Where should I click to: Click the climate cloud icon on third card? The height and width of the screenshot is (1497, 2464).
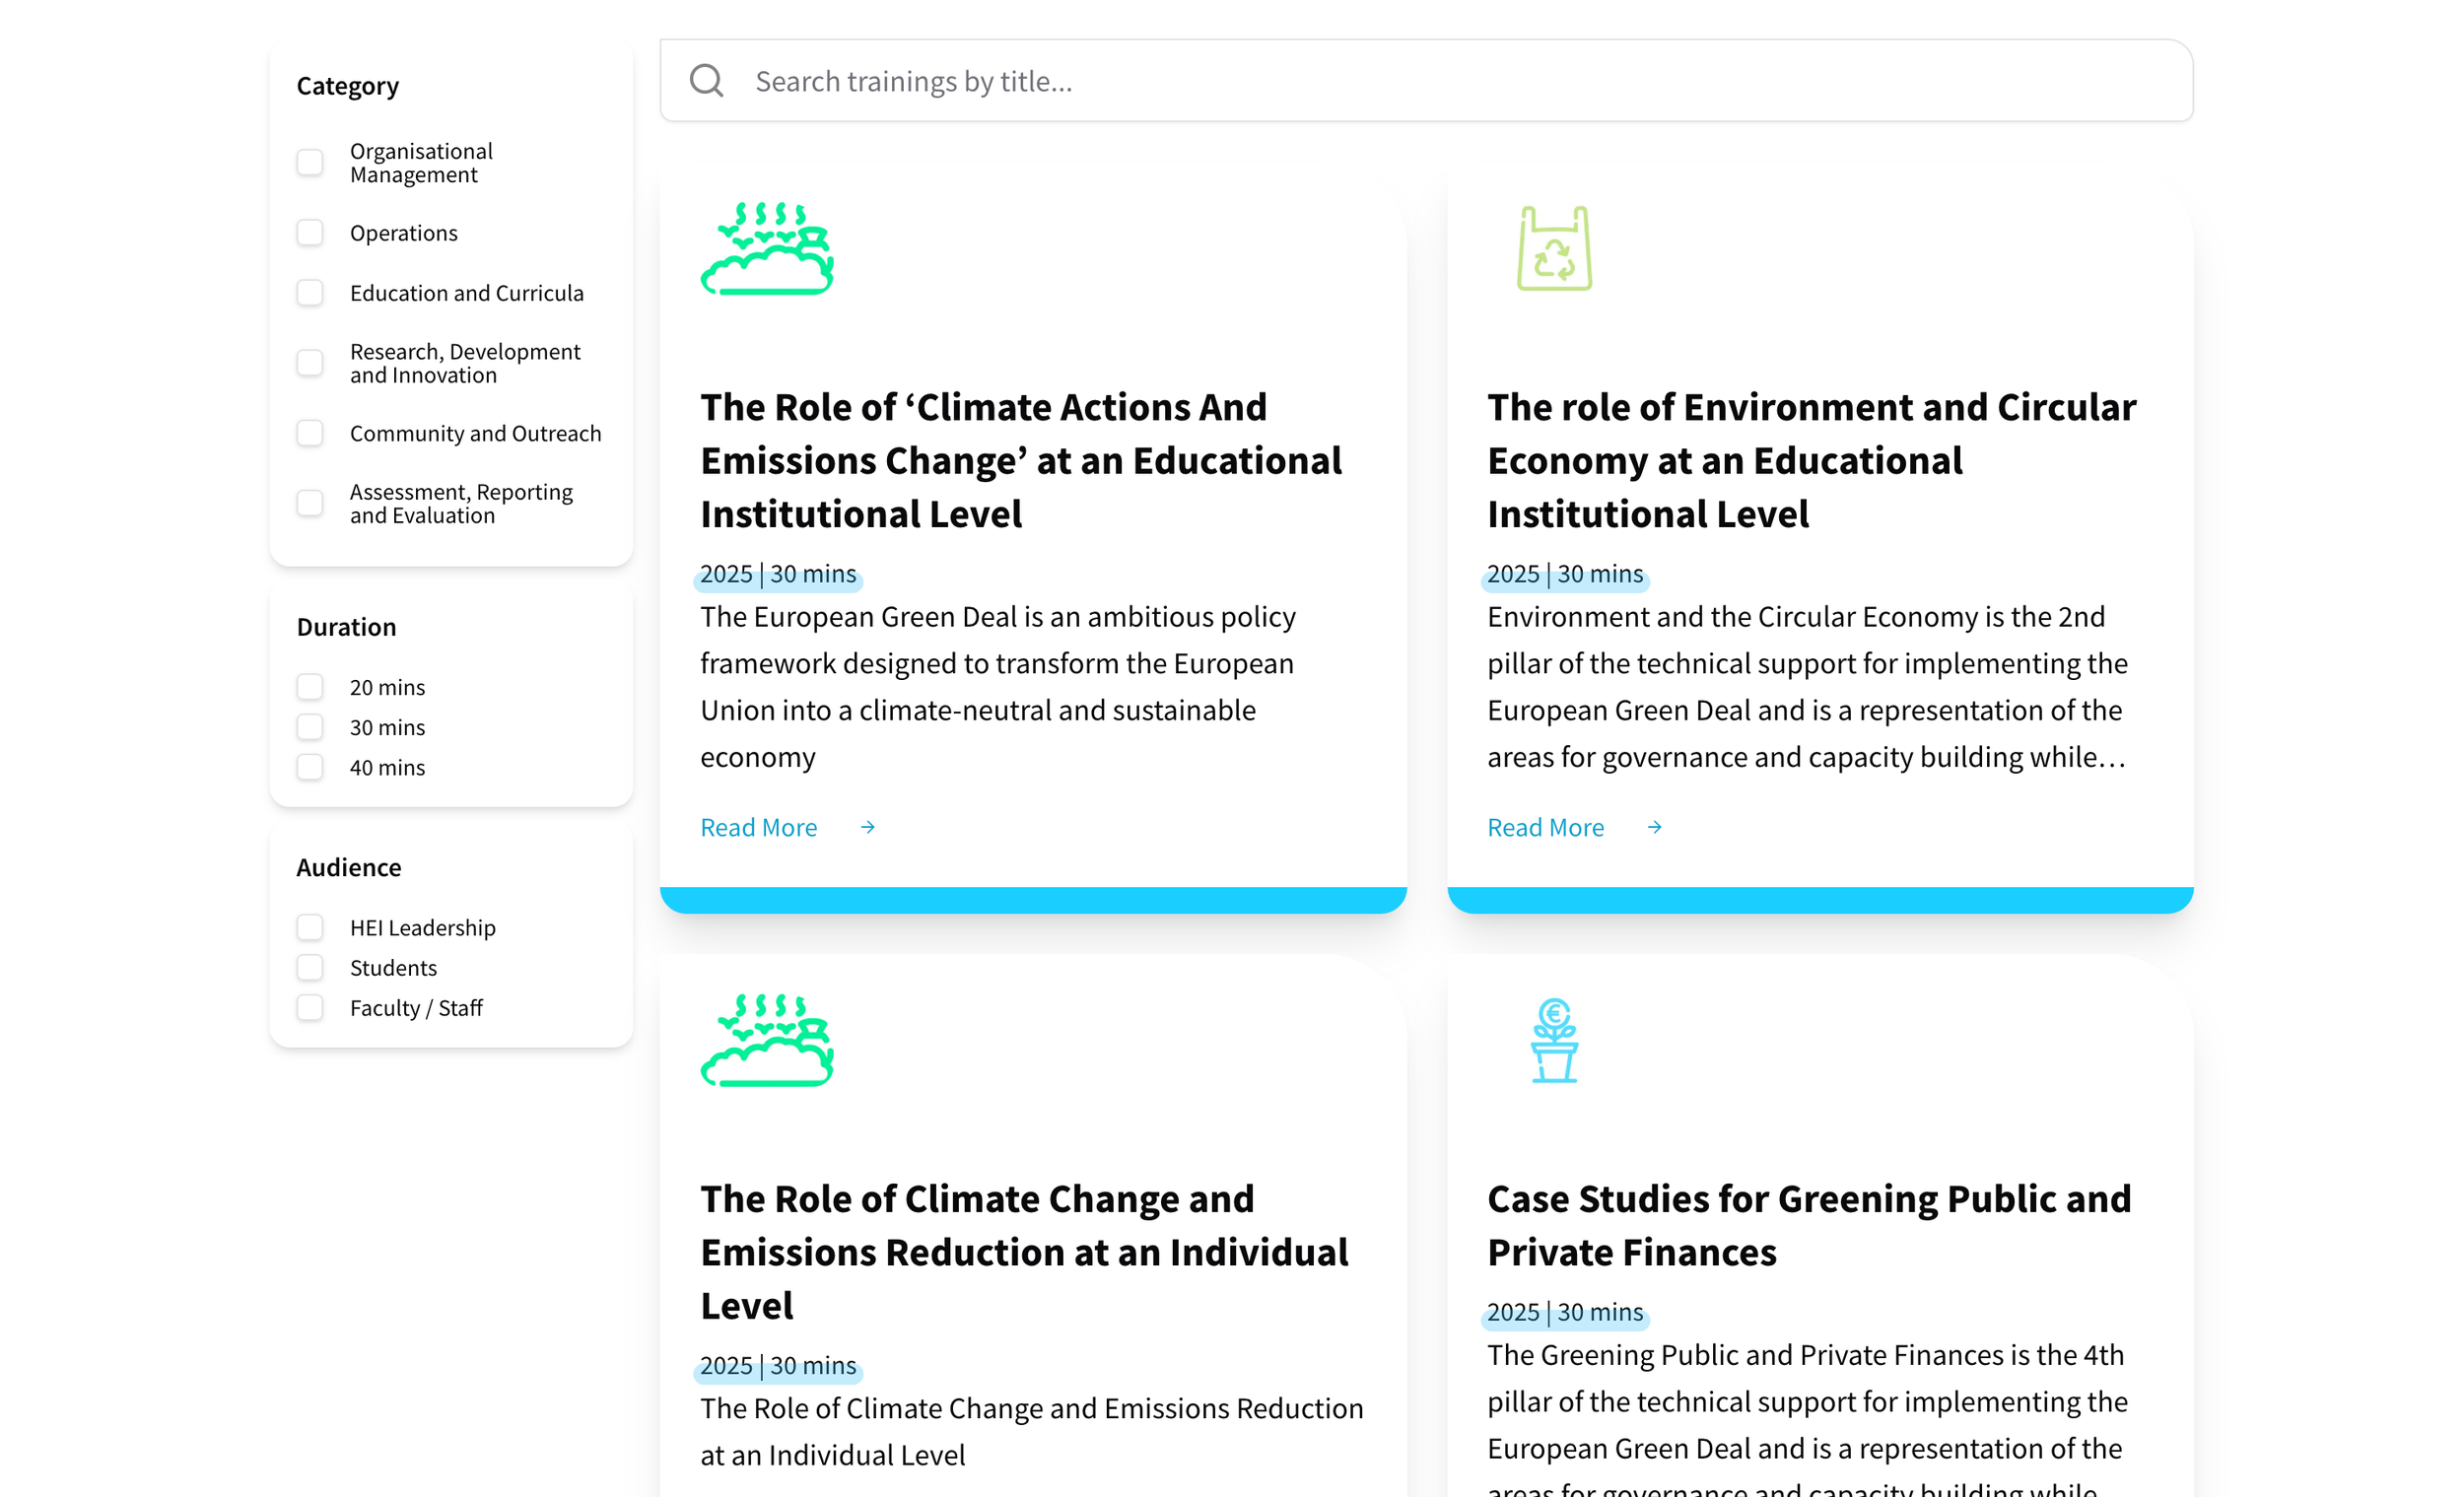767,1040
